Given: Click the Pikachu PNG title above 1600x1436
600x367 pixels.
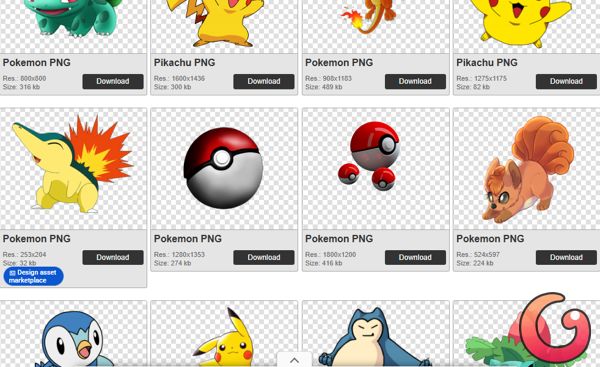Looking at the screenshot, I should [x=184, y=63].
